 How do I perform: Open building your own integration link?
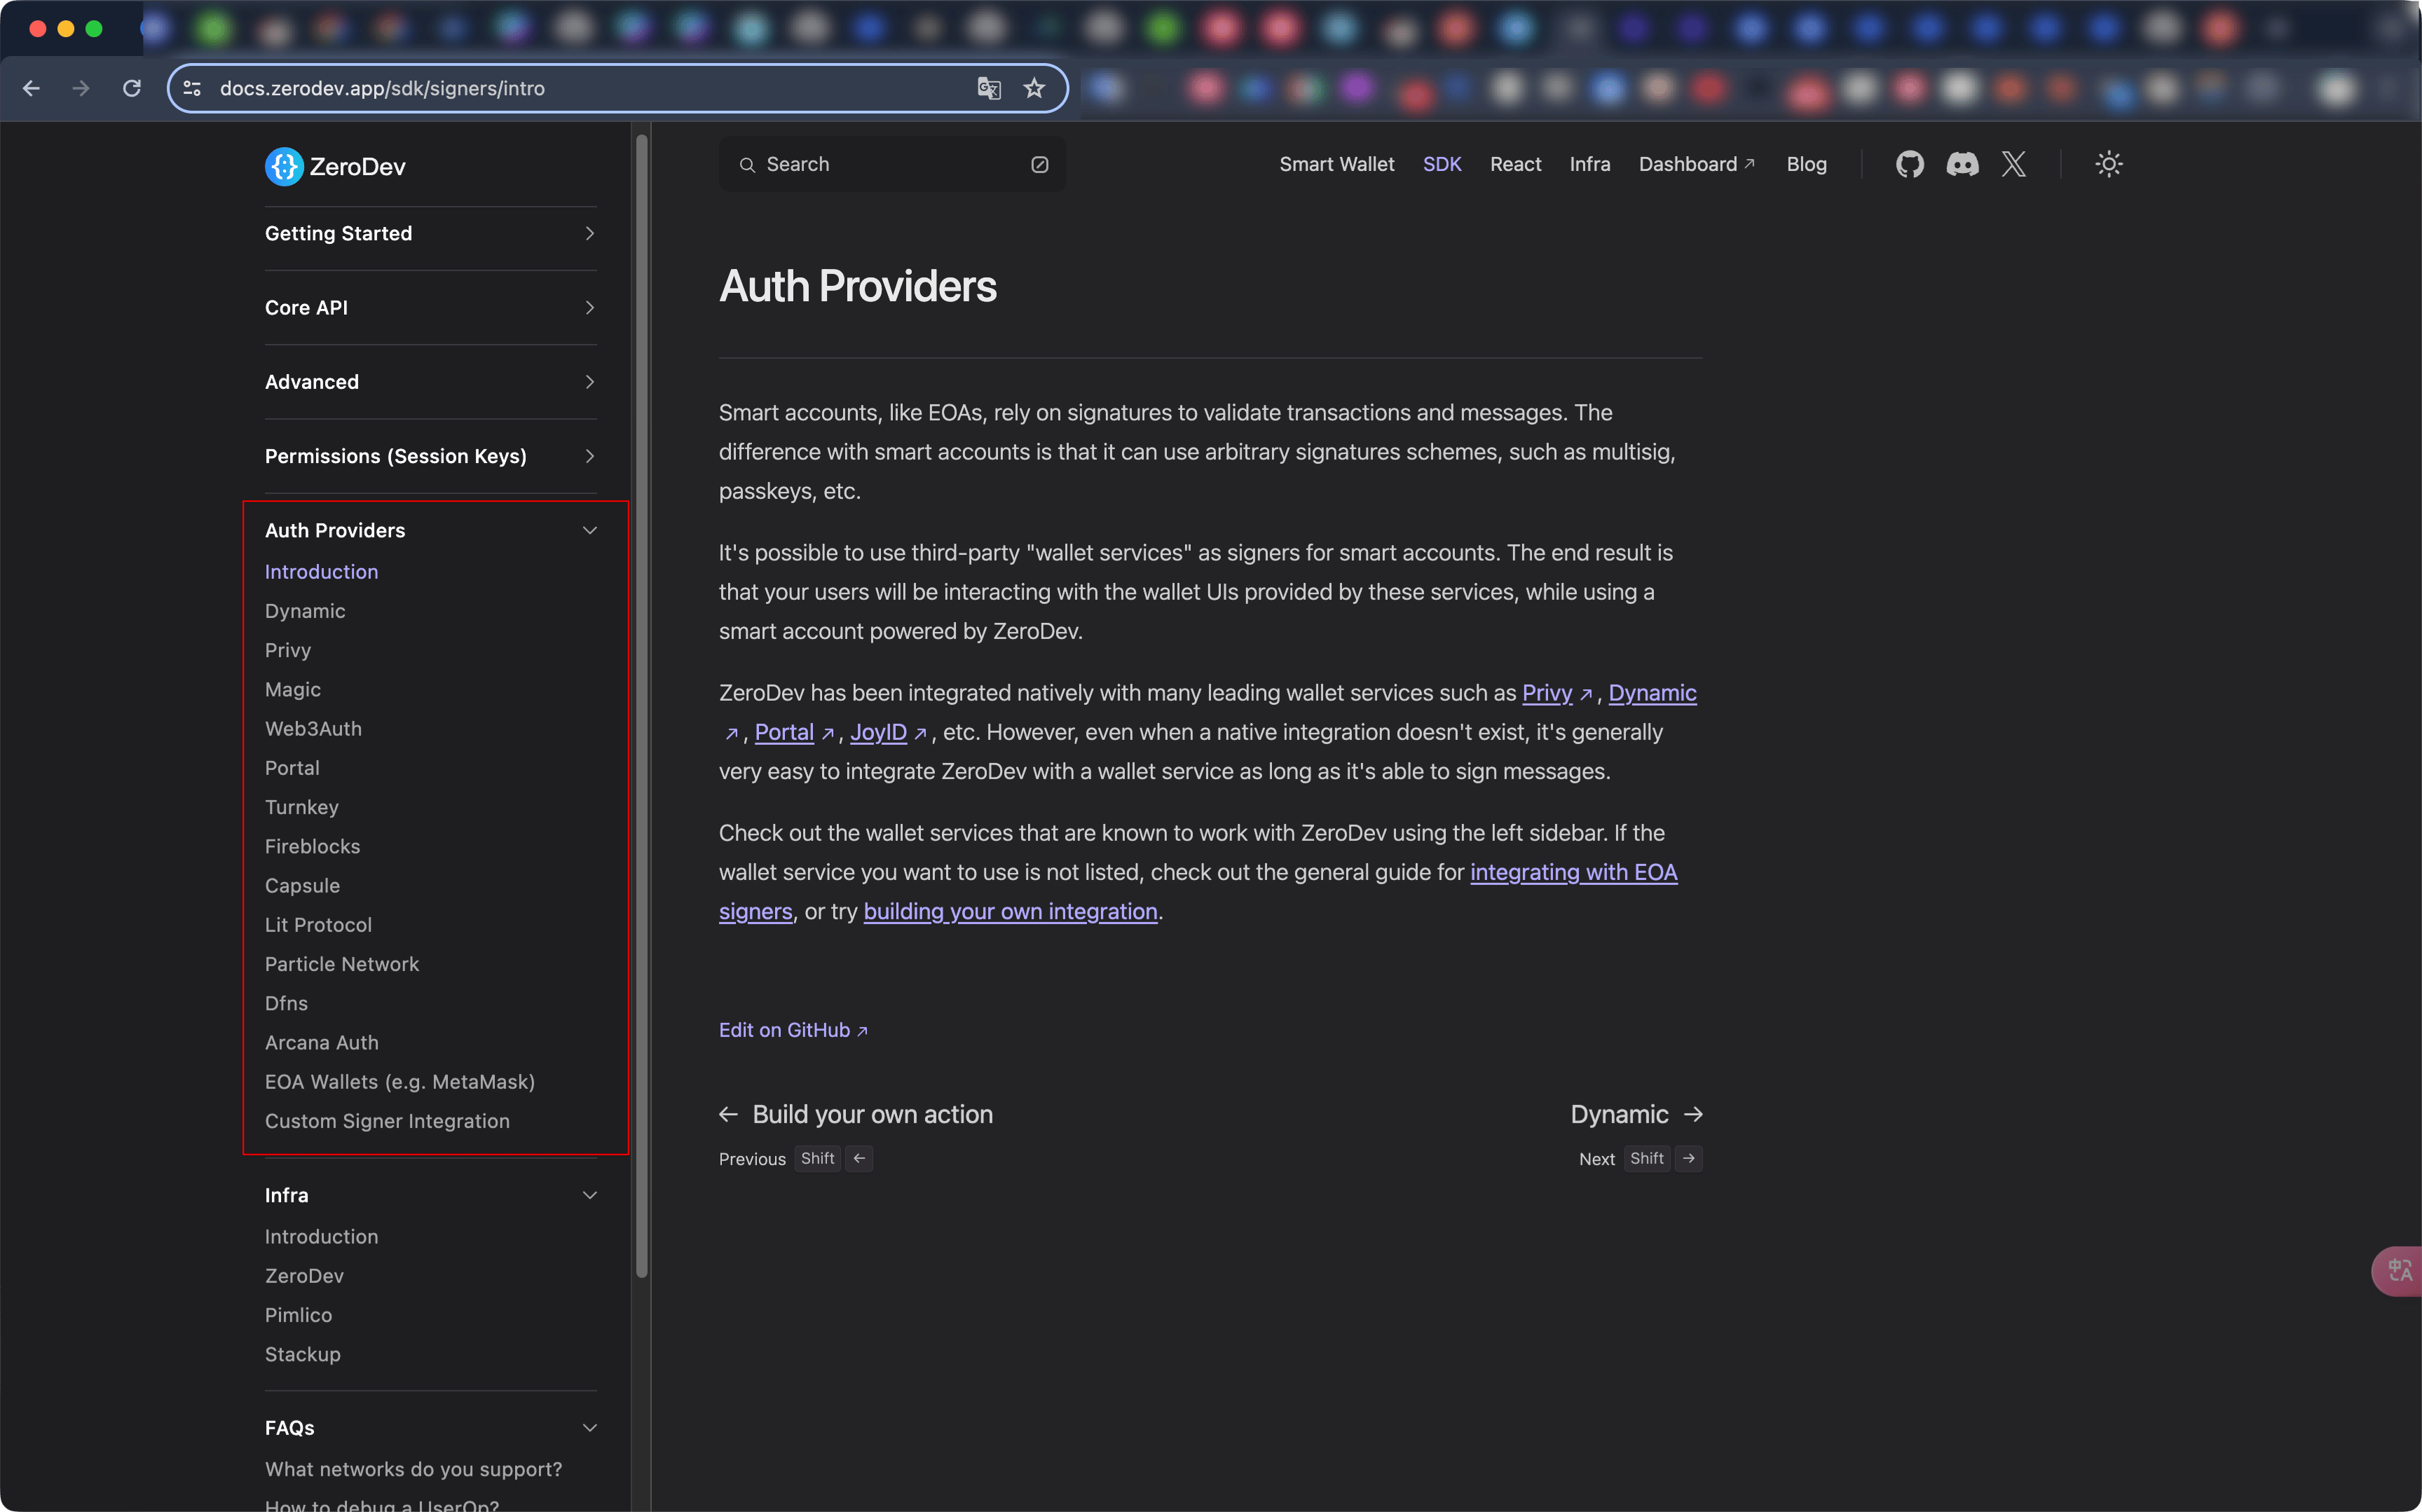(x=1010, y=911)
